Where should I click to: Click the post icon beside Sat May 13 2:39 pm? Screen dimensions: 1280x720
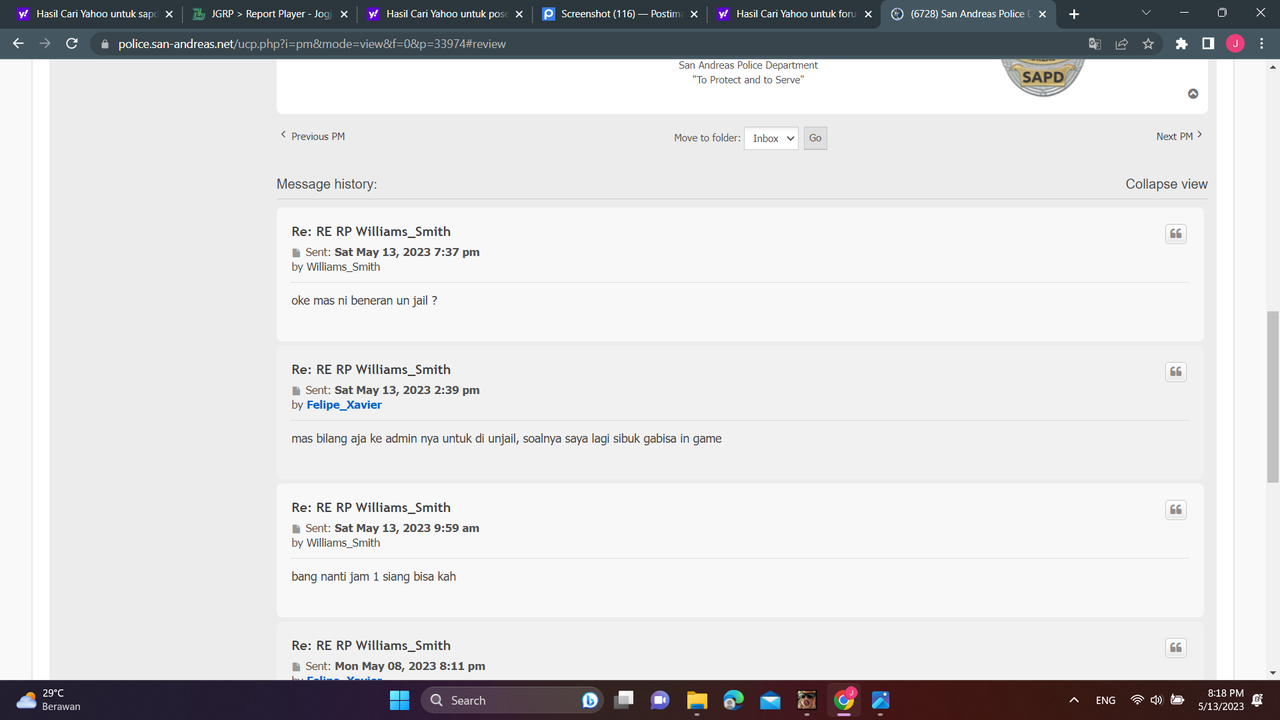[296, 391]
